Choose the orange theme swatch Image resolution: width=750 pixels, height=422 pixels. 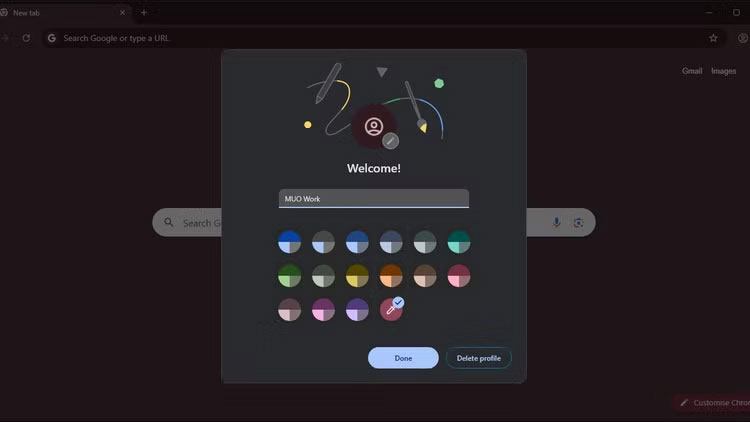391,276
